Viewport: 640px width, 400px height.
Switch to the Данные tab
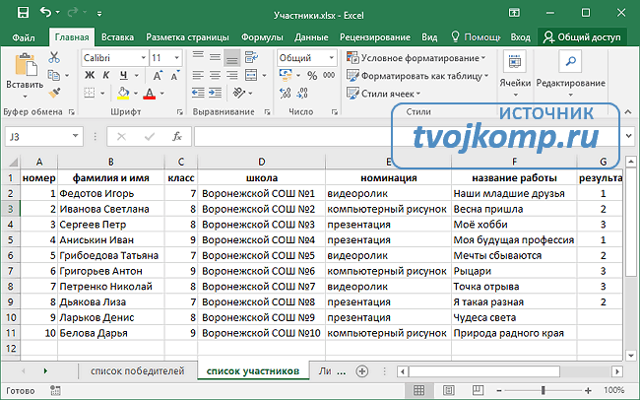coord(311,38)
